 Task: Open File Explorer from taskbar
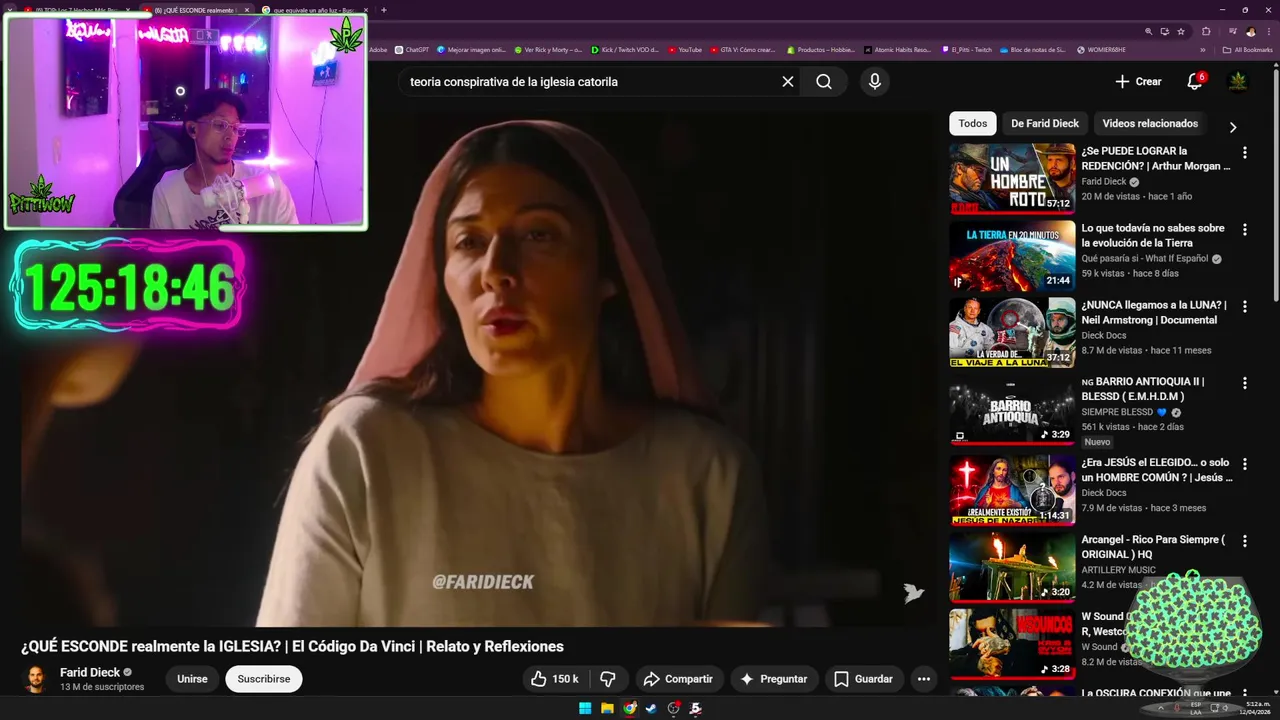[x=607, y=708]
